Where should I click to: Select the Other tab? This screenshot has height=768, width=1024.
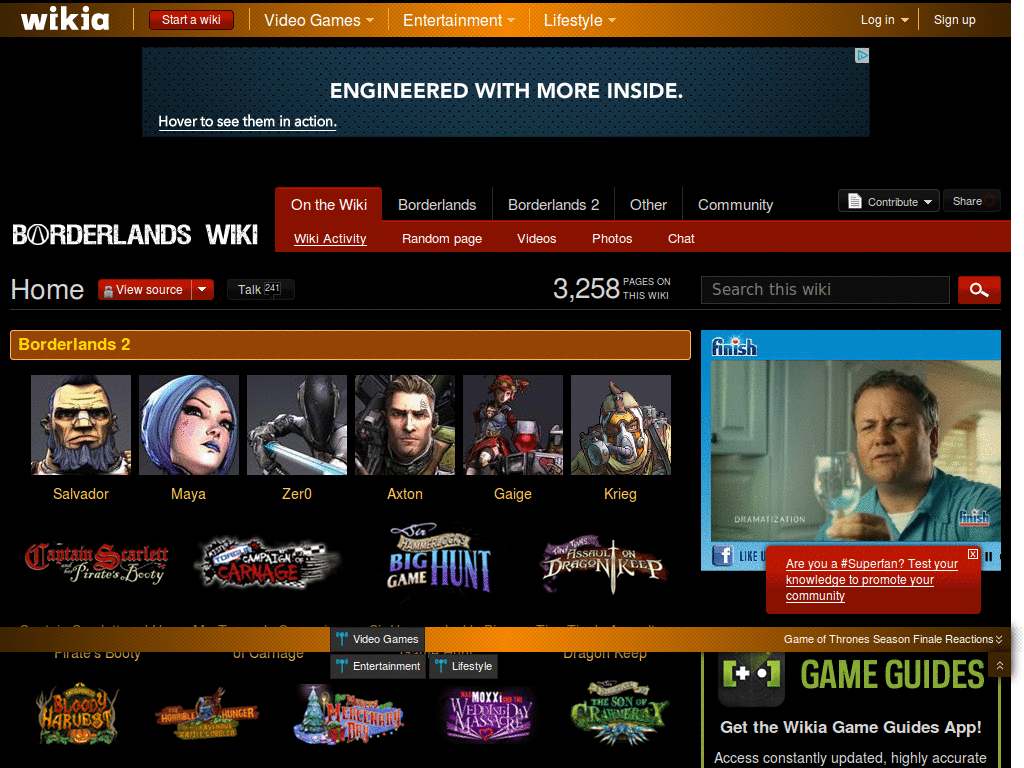[648, 204]
